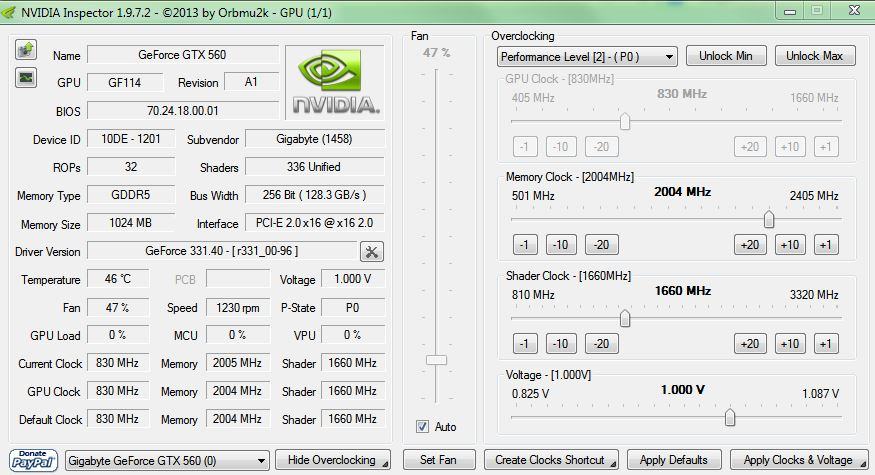The image size is (875, 475).
Task: Click the GPU Clock slider handle
Action: coord(625,121)
